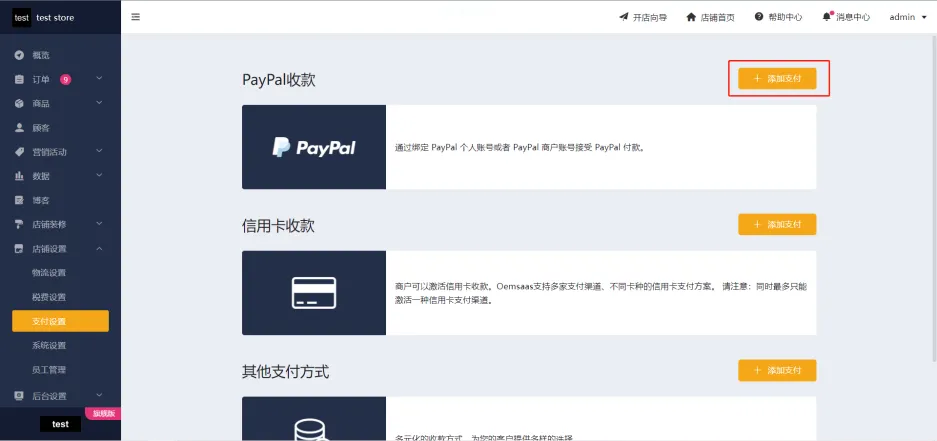Image resolution: width=937 pixels, height=441 pixels.
Task: Toggle the hamburger sidebar menu icon
Action: pos(136,17)
